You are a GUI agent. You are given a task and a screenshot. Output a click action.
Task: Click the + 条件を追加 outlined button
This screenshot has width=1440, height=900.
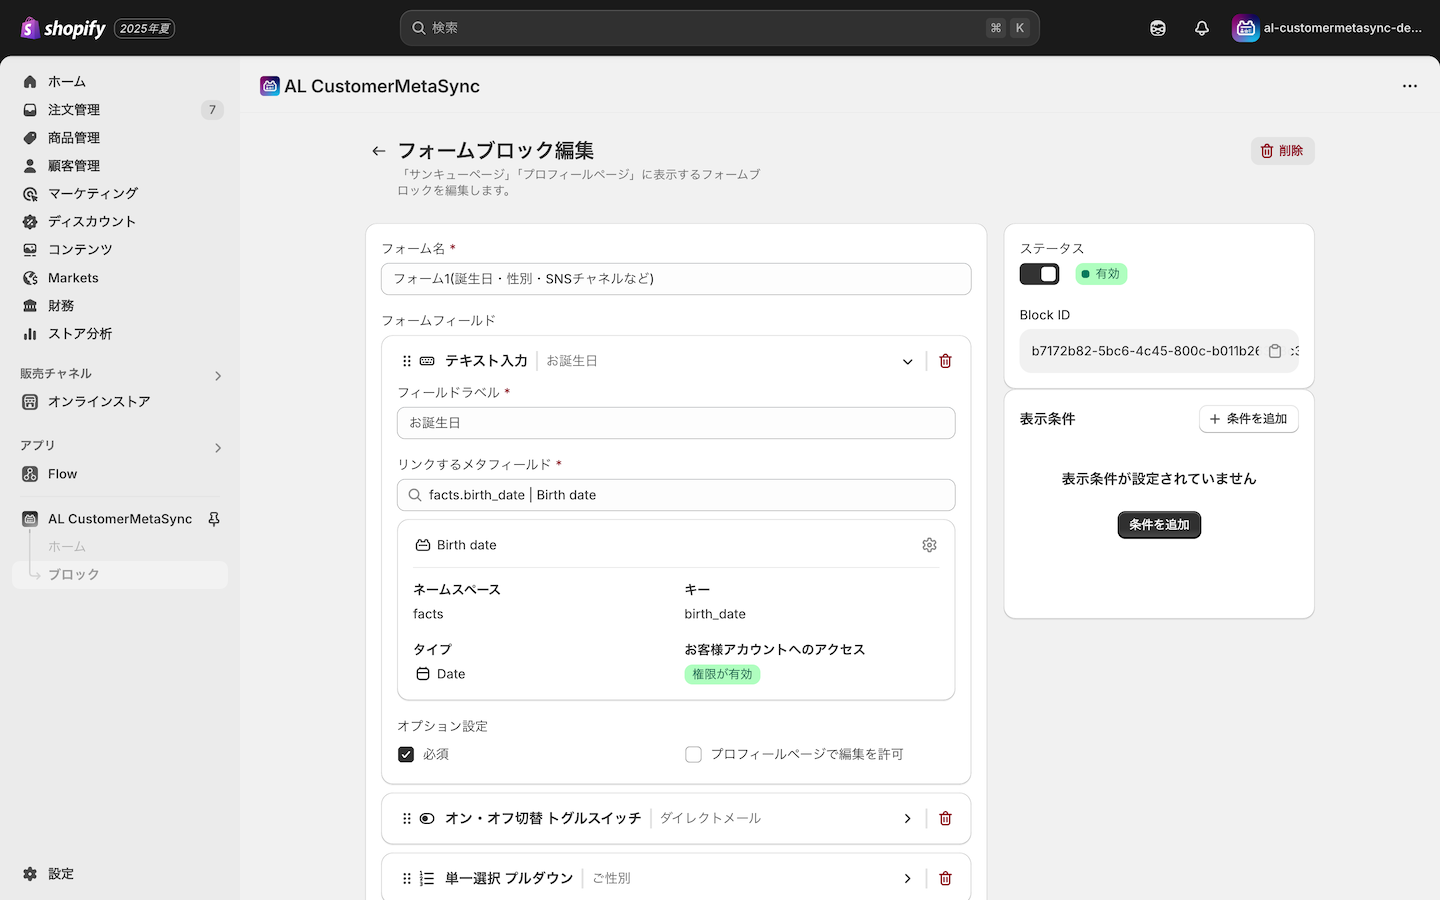pyautogui.click(x=1248, y=419)
